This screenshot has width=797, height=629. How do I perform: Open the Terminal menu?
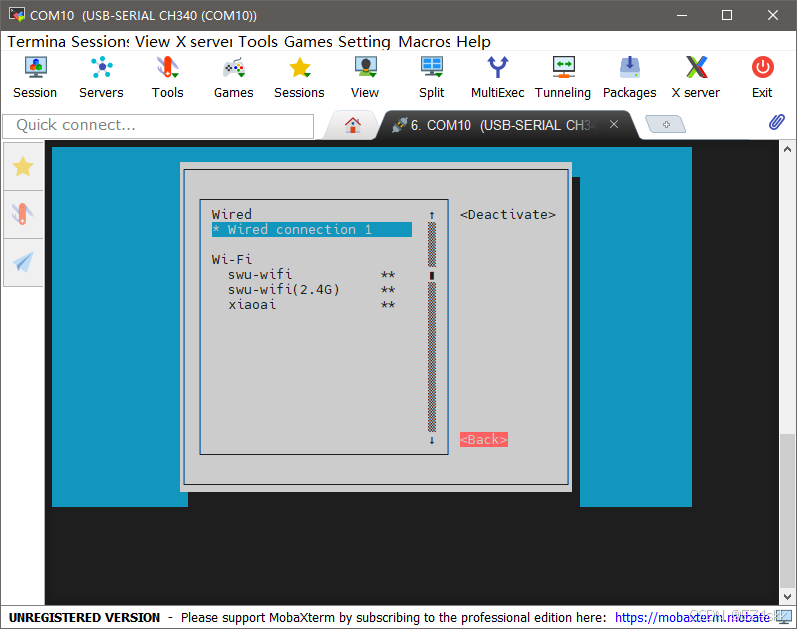point(37,42)
